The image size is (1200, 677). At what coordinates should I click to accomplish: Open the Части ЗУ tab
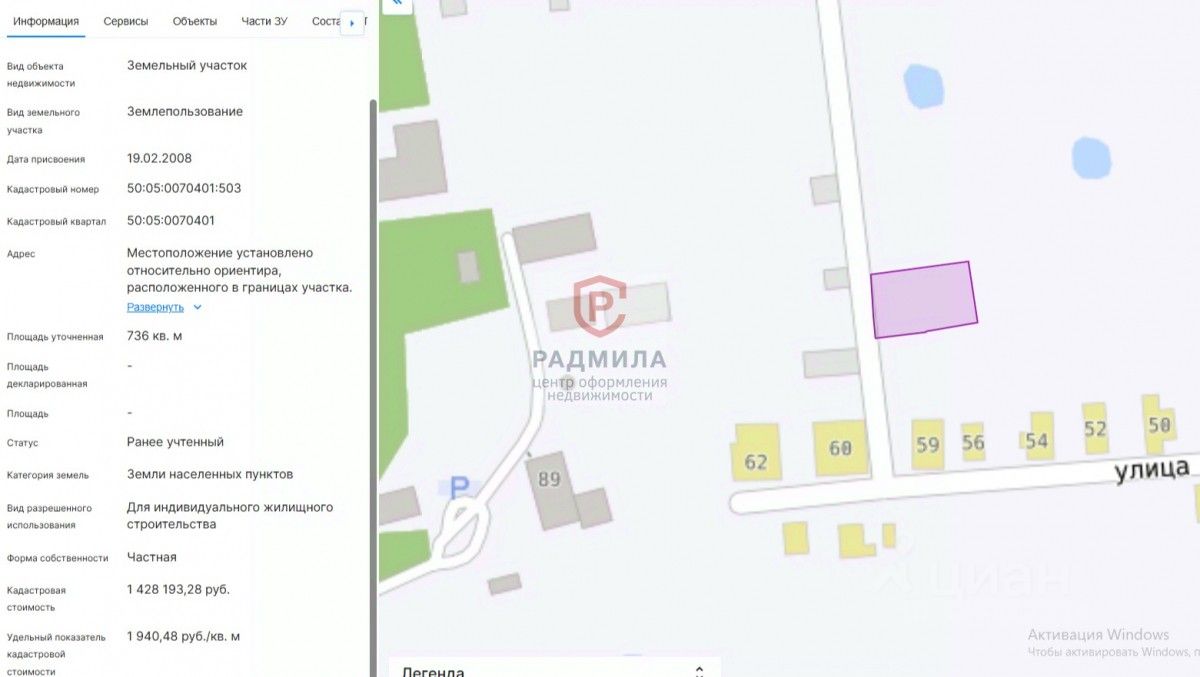(265, 21)
